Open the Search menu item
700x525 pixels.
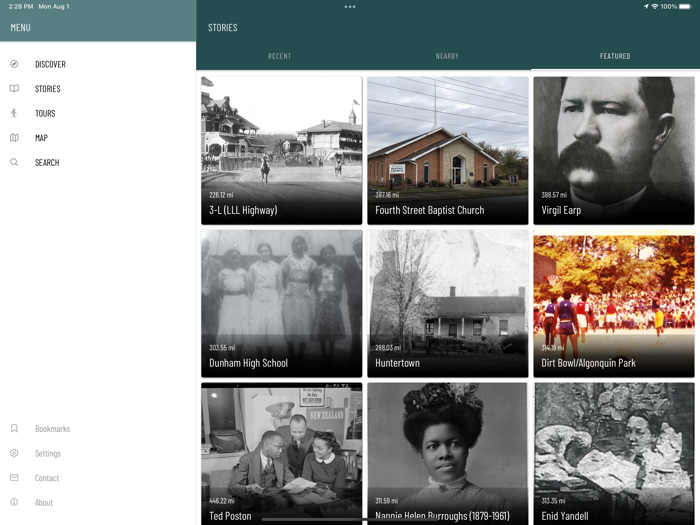point(47,162)
